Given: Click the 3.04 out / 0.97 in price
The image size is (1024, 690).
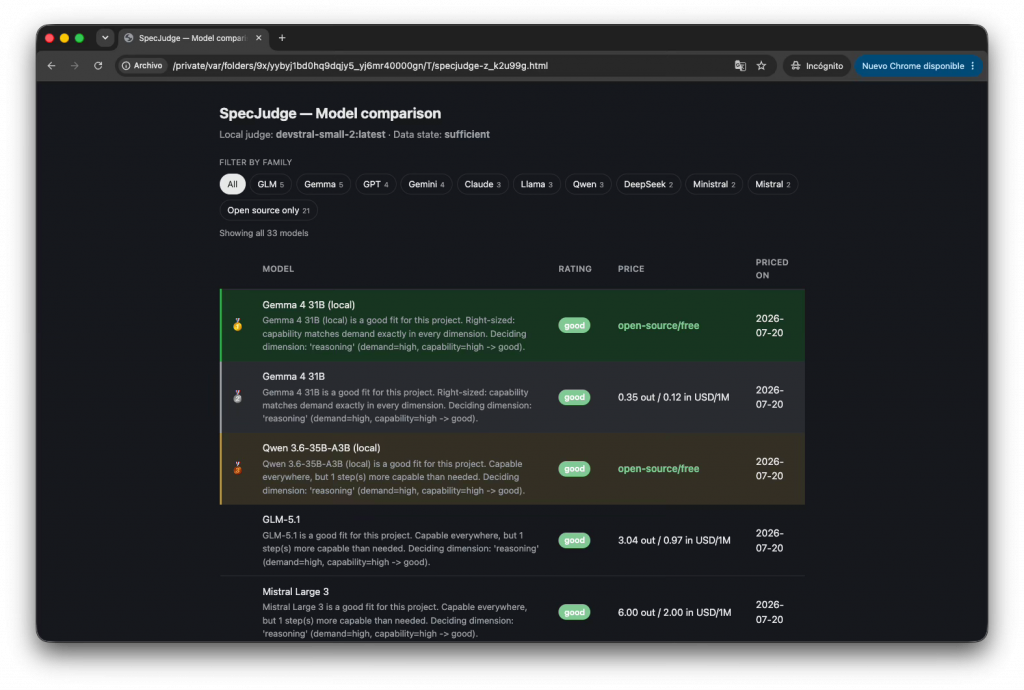Looking at the screenshot, I should click(x=674, y=541).
